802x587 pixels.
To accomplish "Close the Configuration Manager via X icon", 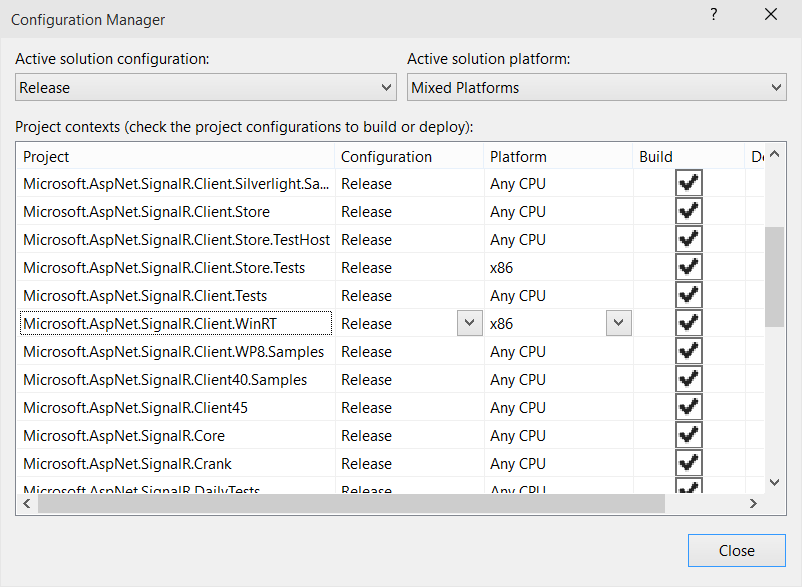I will tap(771, 14).
